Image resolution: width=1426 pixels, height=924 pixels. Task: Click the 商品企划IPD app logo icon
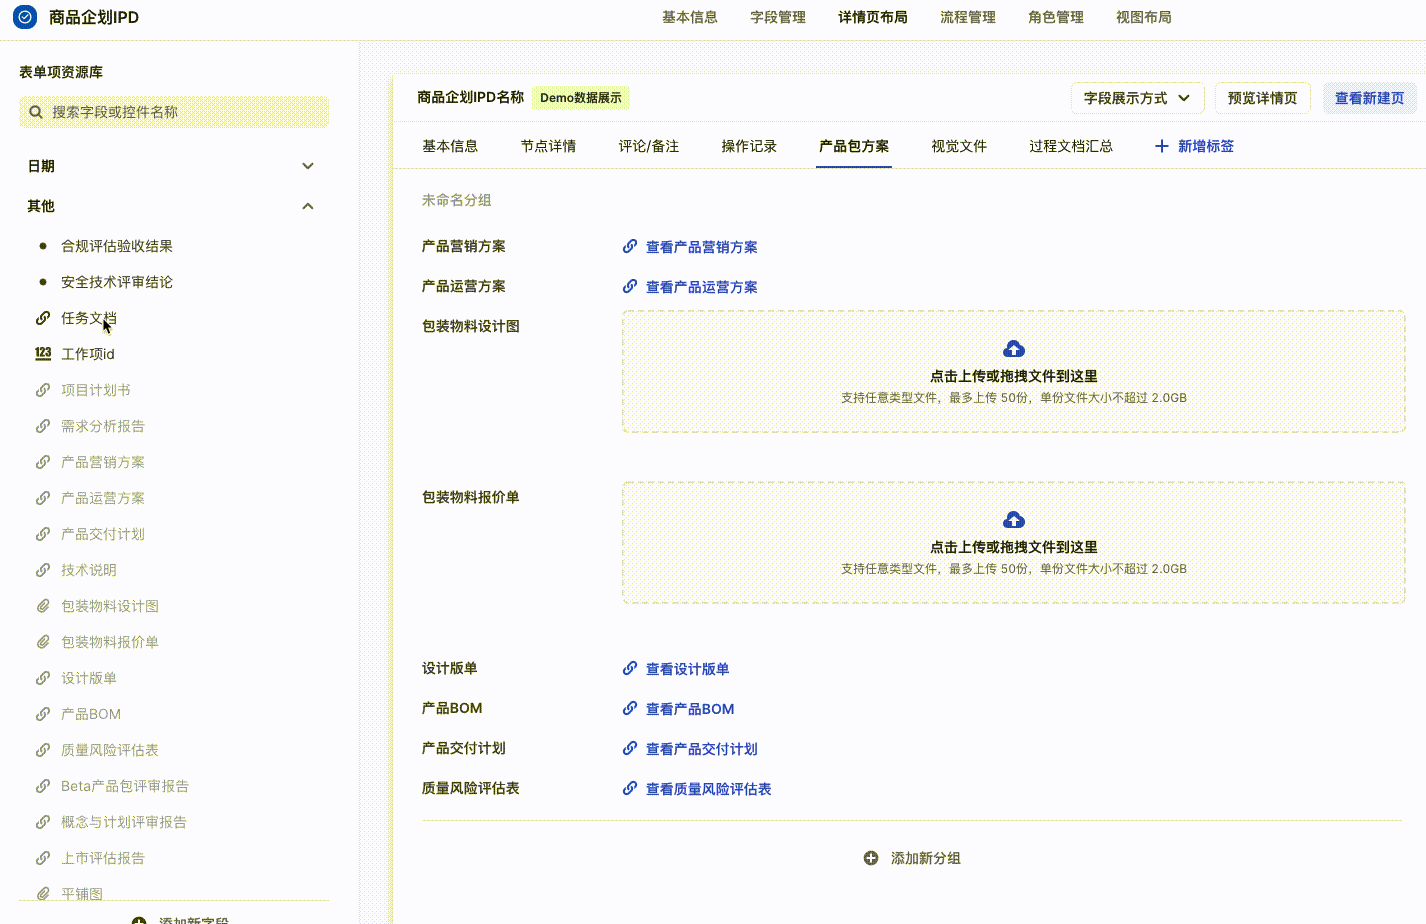(x=25, y=17)
